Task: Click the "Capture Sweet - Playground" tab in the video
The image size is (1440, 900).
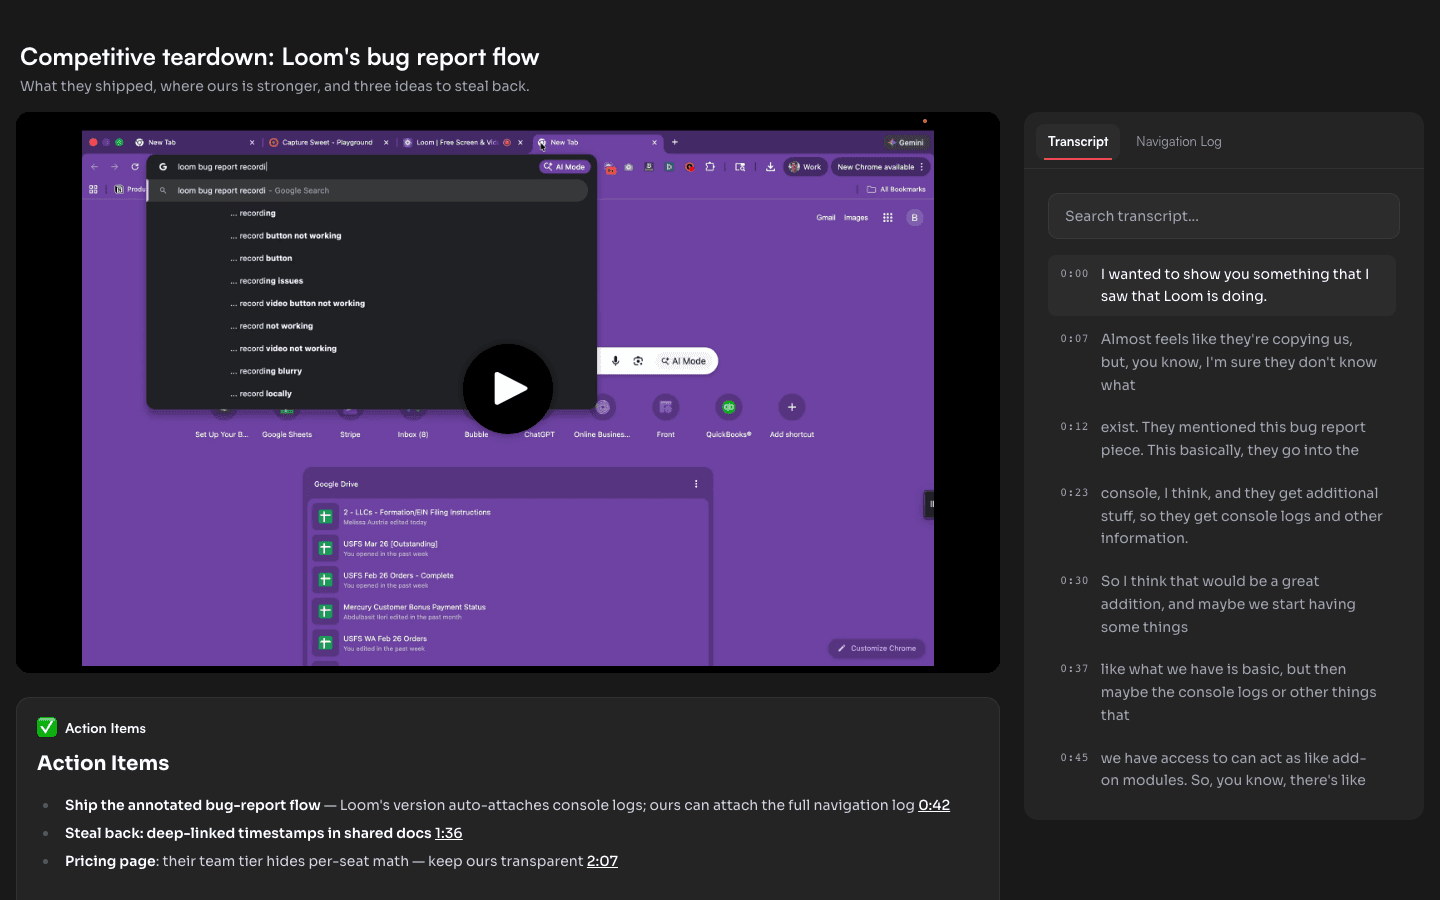Action: [327, 142]
